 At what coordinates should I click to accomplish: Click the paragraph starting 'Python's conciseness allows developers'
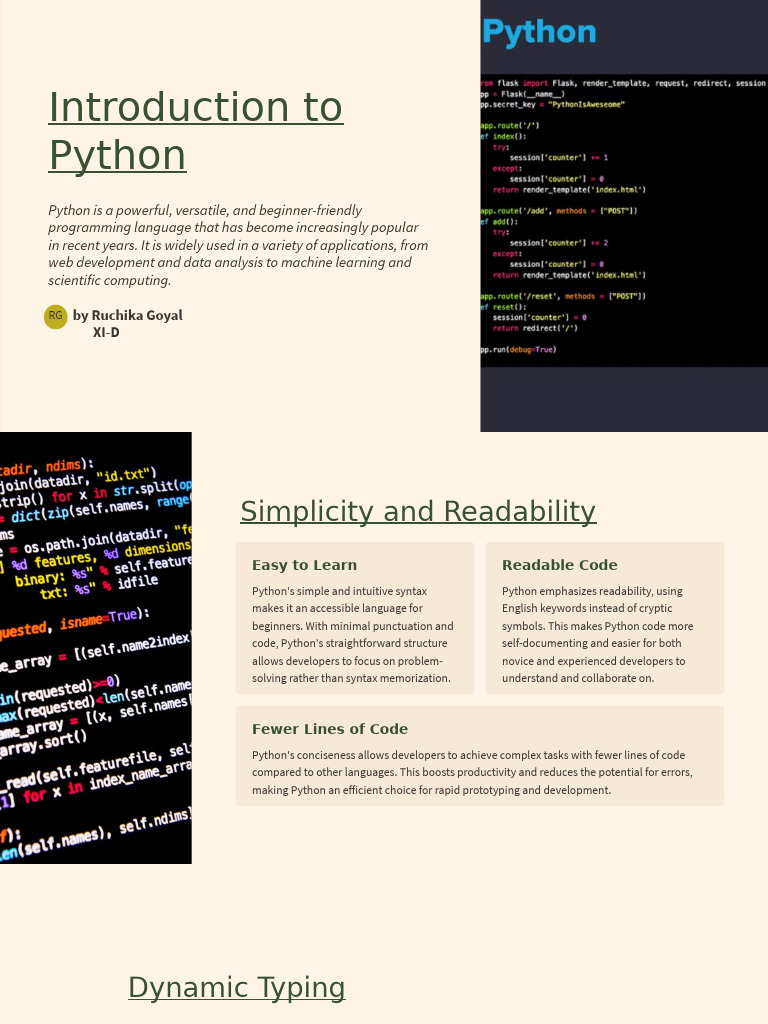point(472,772)
